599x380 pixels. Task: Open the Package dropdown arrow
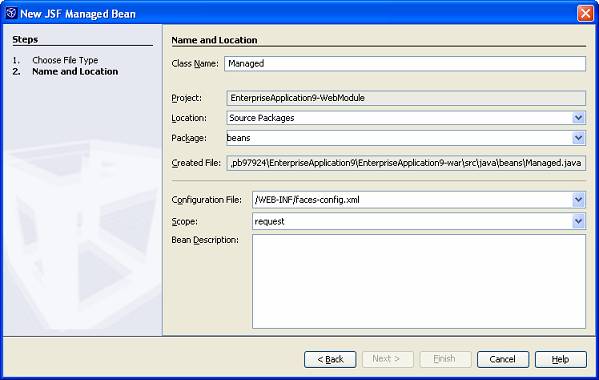point(578,138)
